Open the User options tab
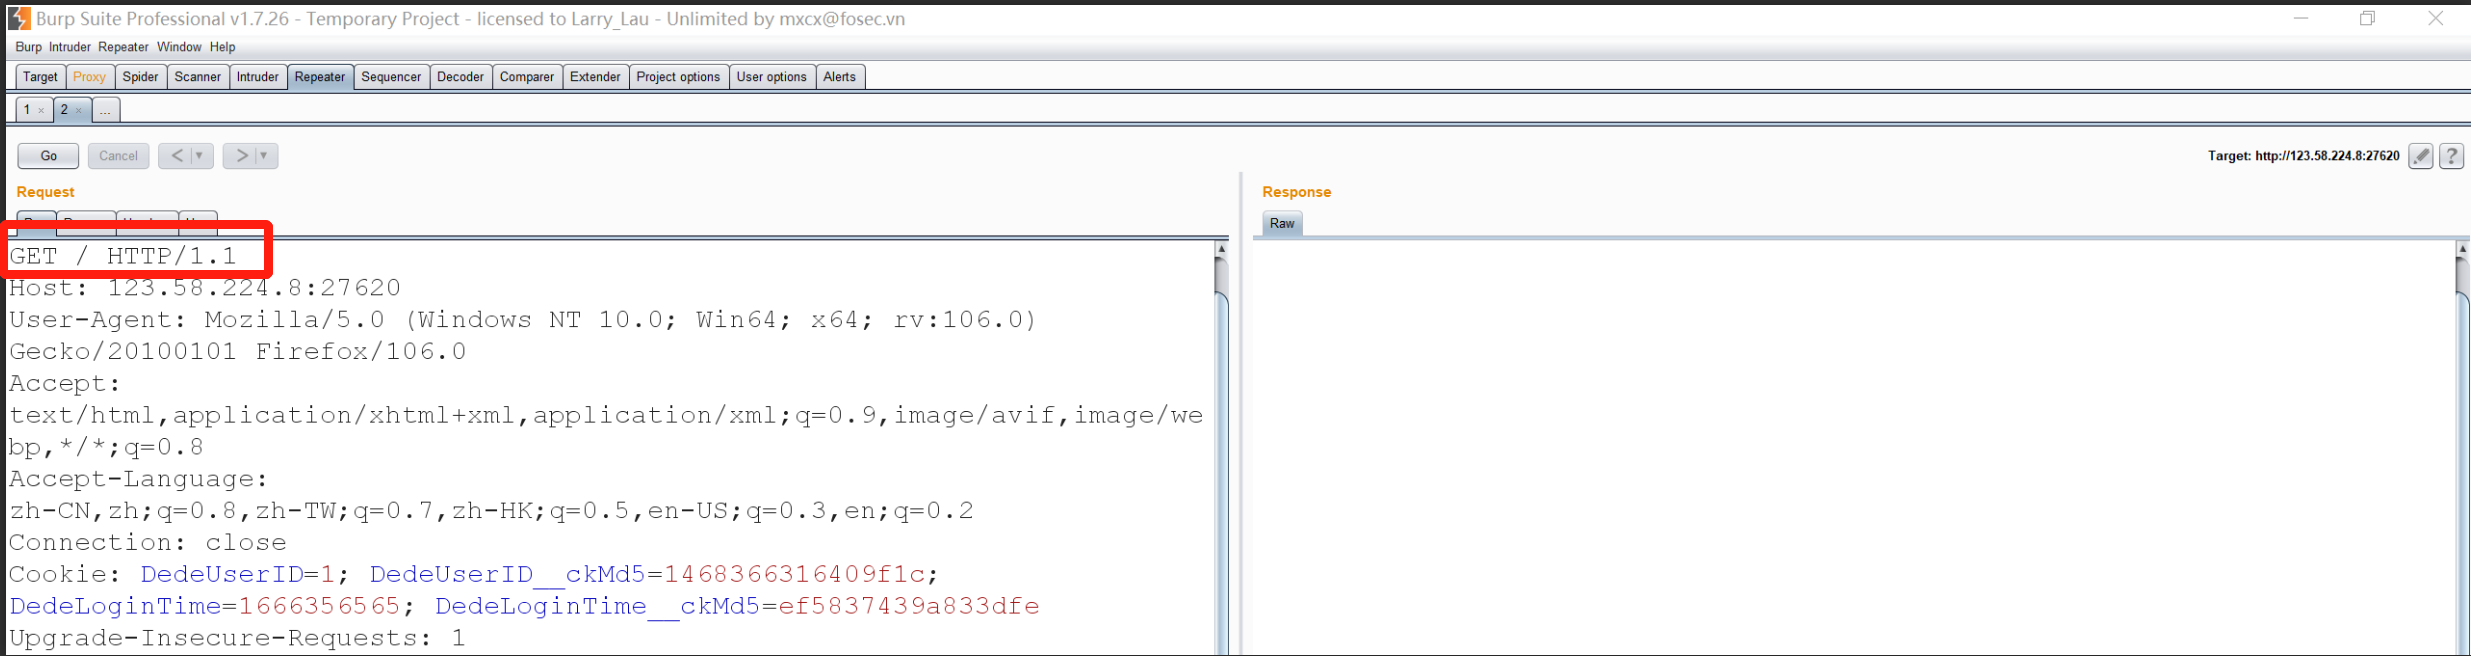 pyautogui.click(x=771, y=77)
